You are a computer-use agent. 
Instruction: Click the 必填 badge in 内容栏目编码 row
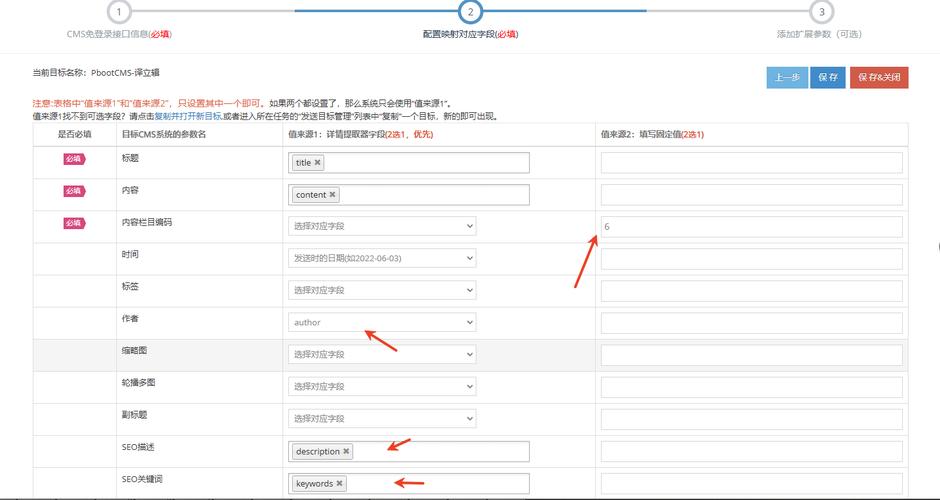coord(74,223)
